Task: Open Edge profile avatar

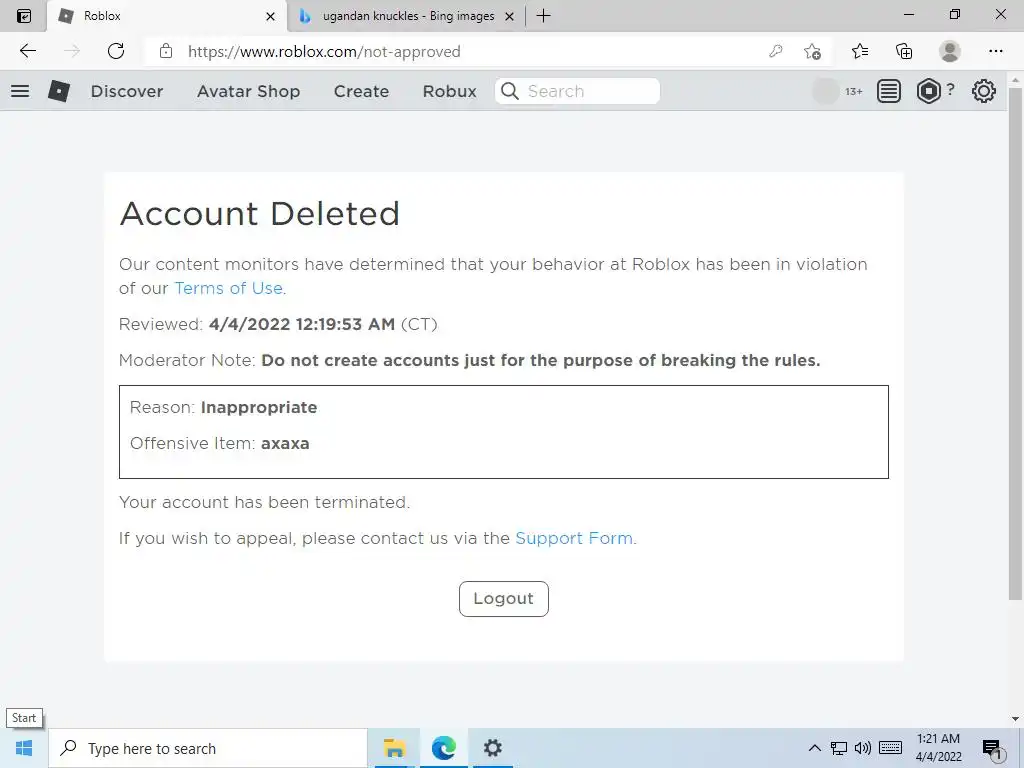Action: point(950,51)
